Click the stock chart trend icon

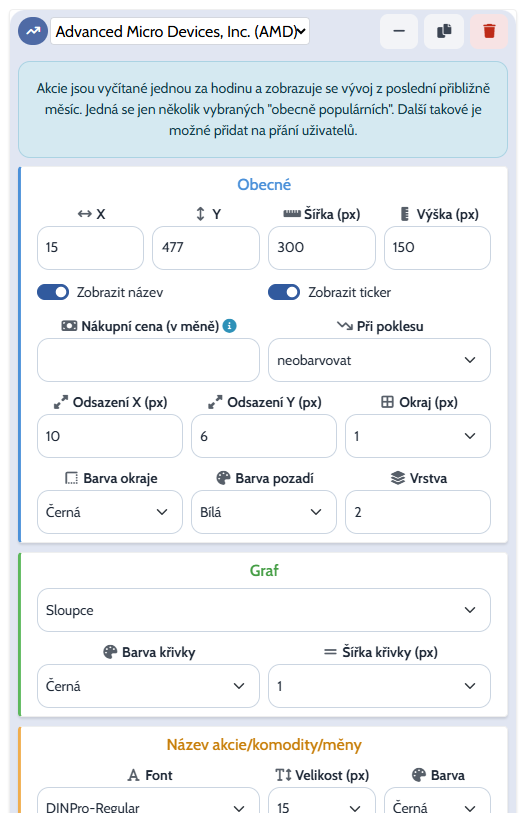tap(33, 31)
